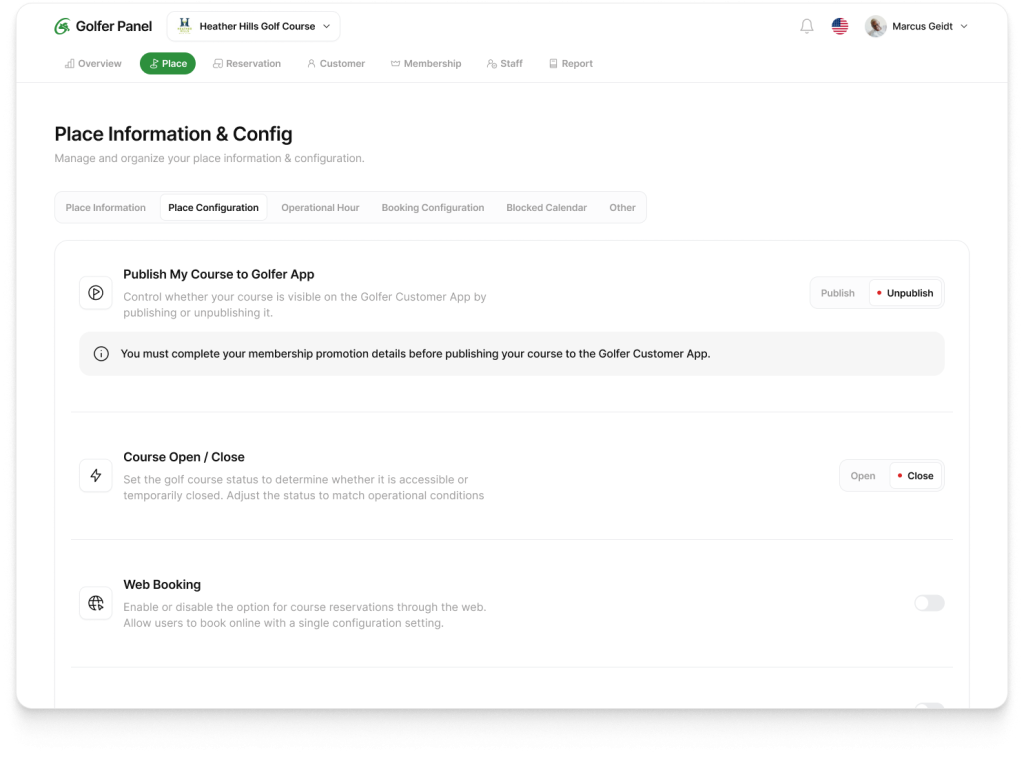
Task: Select the Place menu pill
Action: [x=168, y=63]
